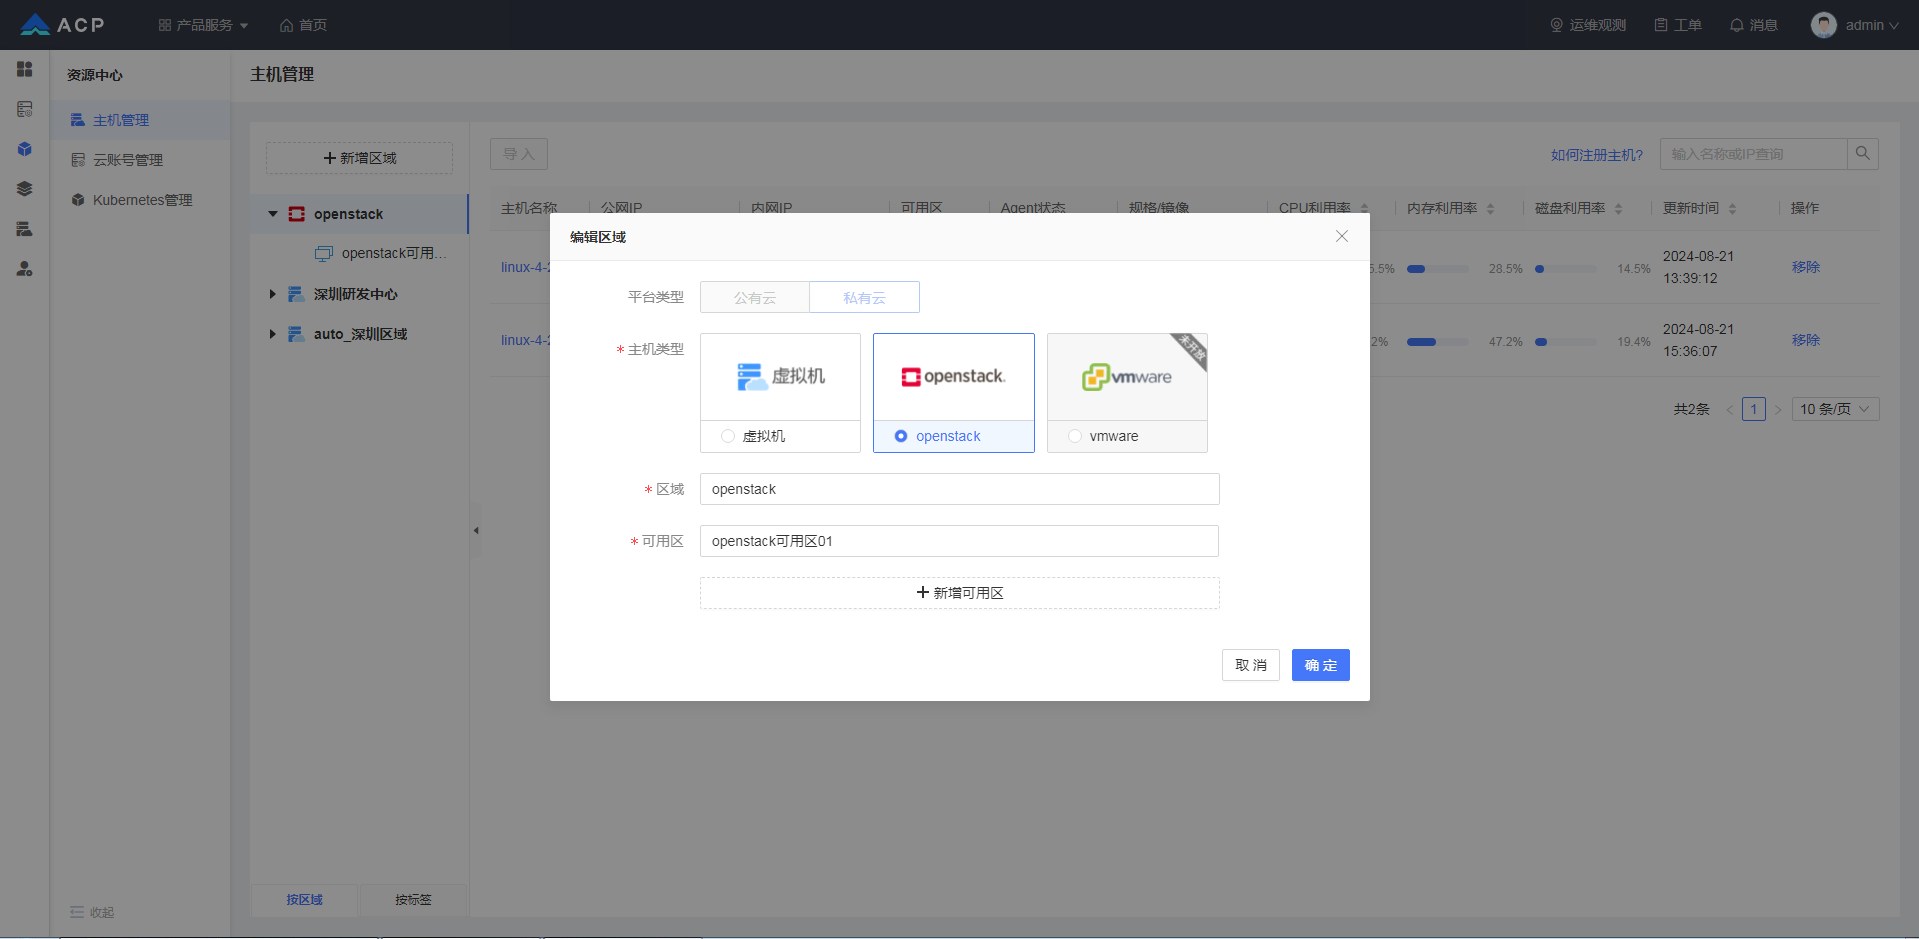Click 新增可用区 to add a zone
Viewport: 1919px width, 939px height.
tap(960, 593)
